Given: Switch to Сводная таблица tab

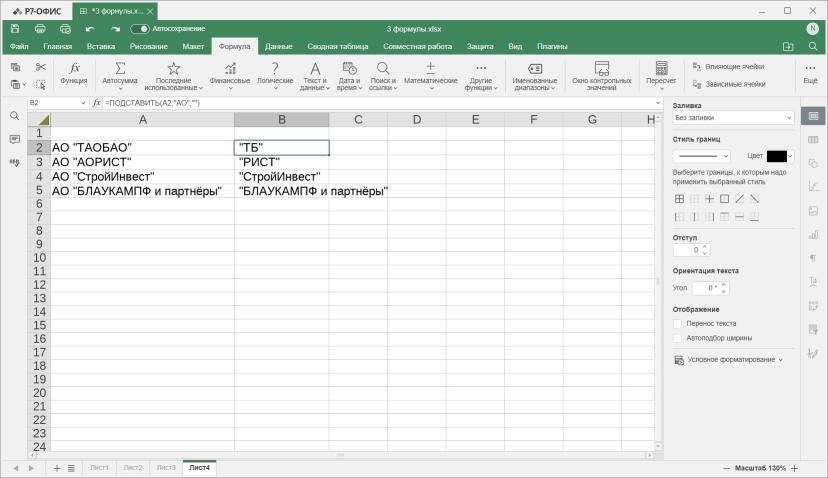Looking at the screenshot, I should [337, 46].
